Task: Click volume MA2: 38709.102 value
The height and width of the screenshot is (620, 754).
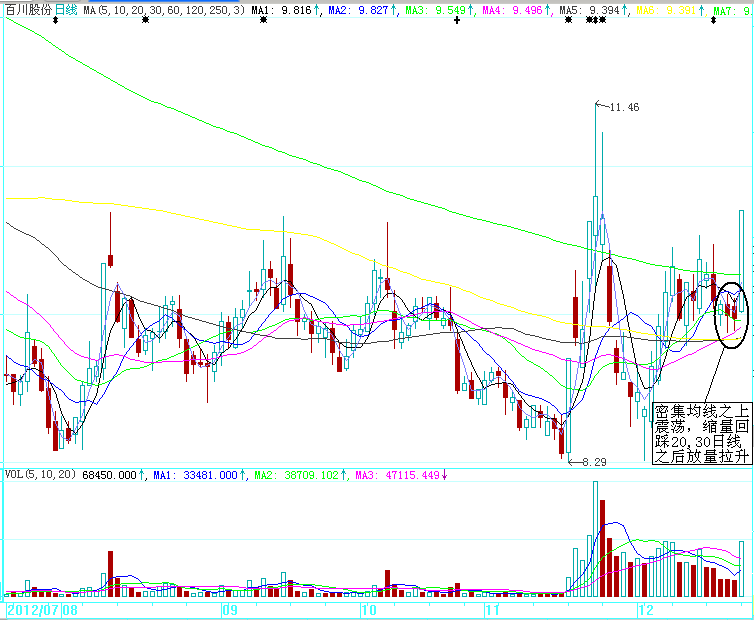Action: pyautogui.click(x=297, y=475)
